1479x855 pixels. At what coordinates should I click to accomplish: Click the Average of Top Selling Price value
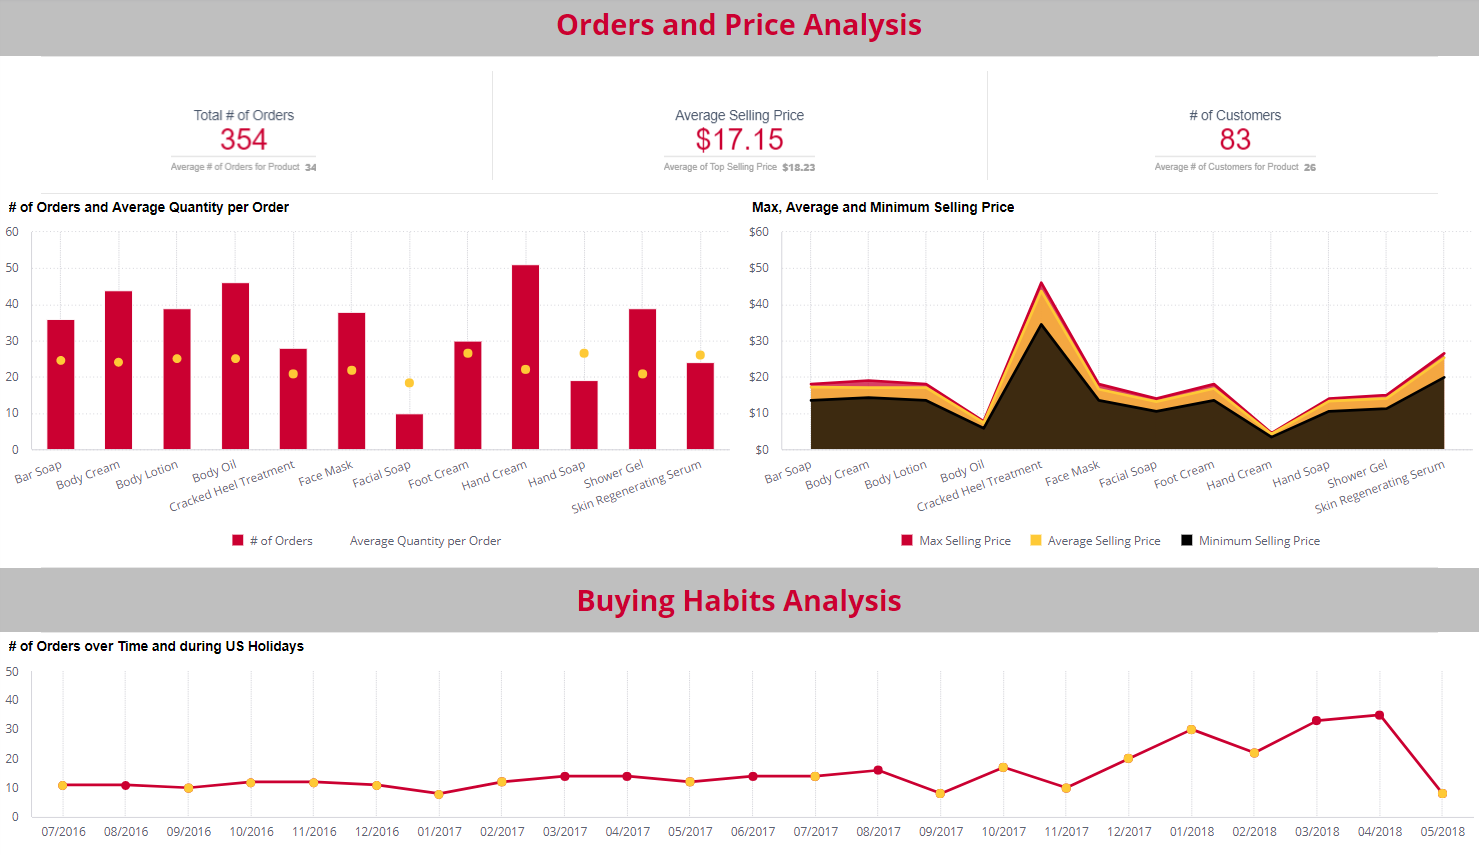coord(801,167)
